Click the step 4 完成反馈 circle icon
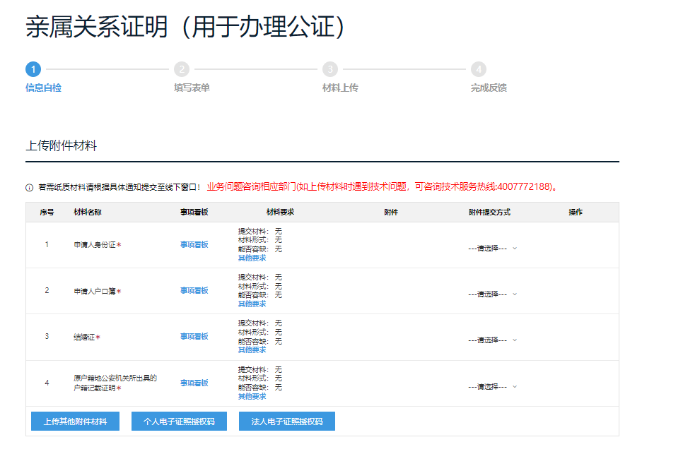Screen dimensions: 700x454 [478, 69]
